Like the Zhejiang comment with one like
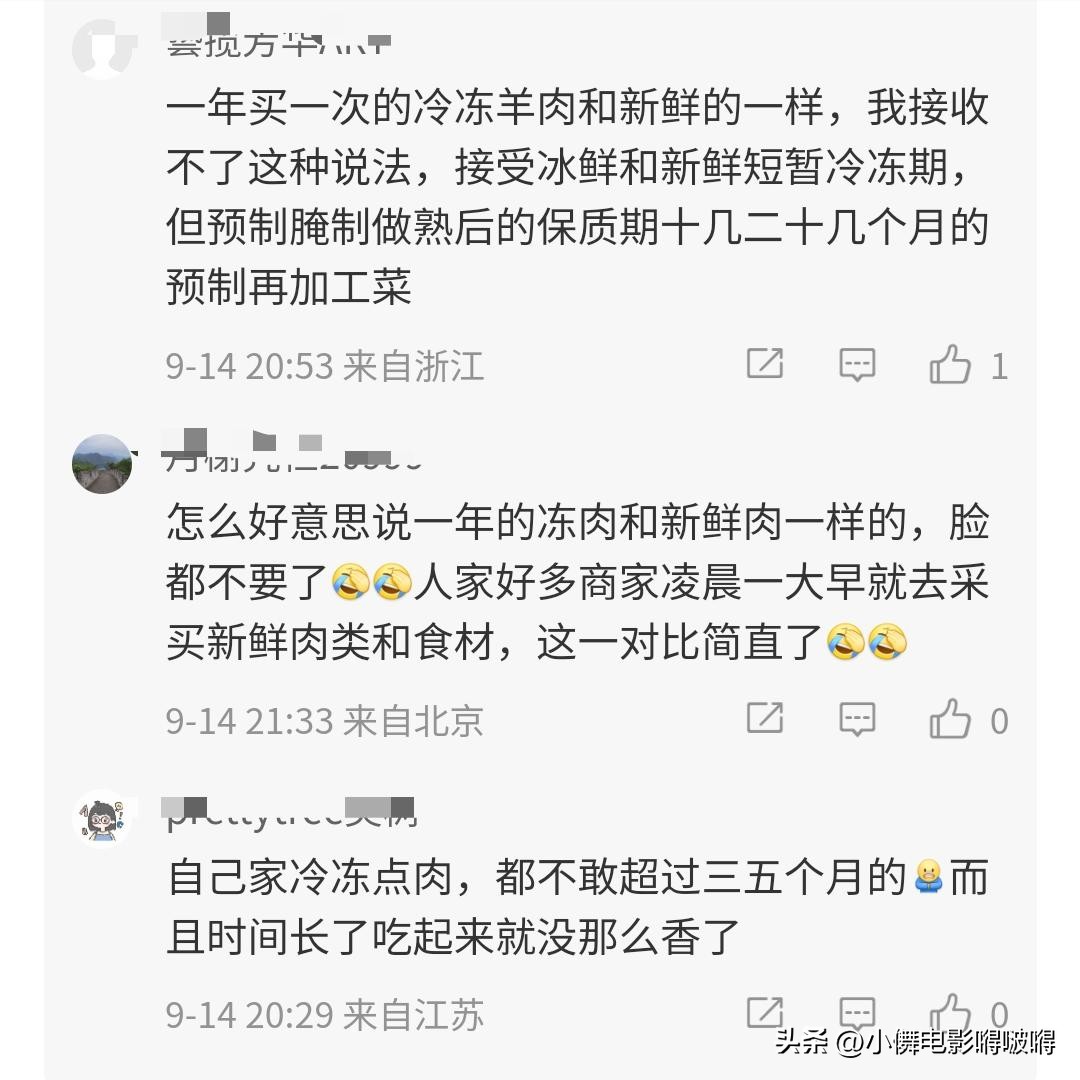The height and width of the screenshot is (1080, 1080). 950,364
